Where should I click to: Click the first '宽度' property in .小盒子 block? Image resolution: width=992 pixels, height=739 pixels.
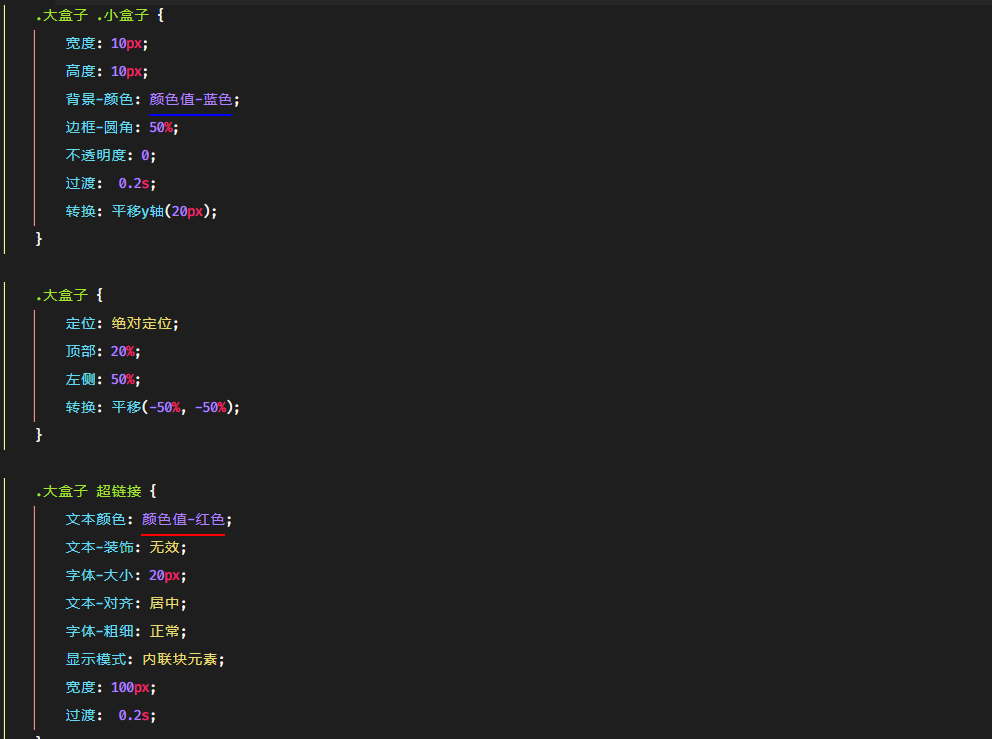pyautogui.click(x=80, y=43)
